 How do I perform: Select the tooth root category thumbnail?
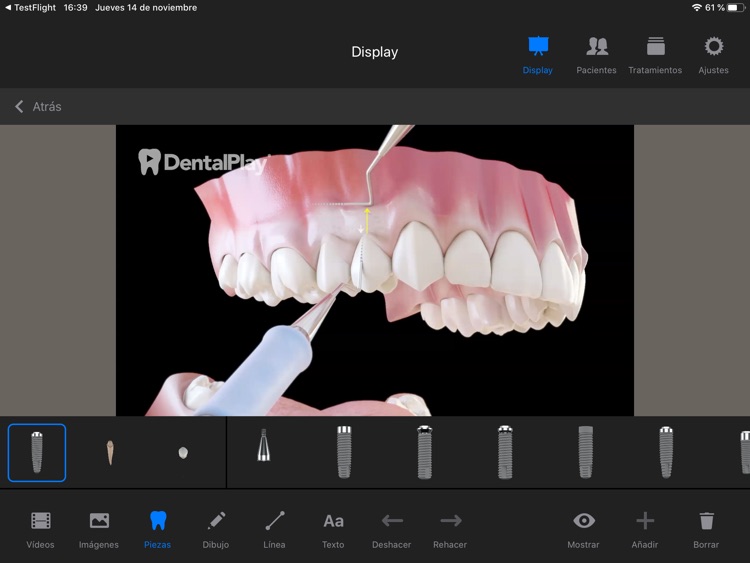tap(110, 453)
